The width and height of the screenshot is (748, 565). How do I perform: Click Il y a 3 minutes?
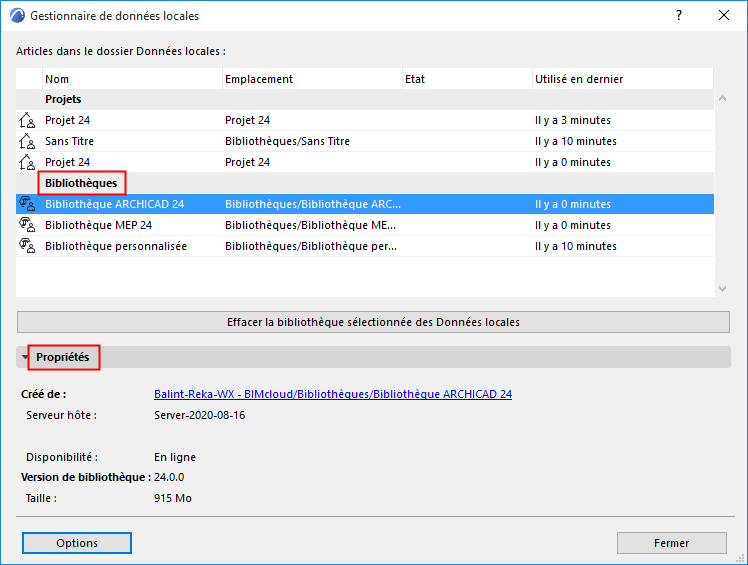[572, 120]
